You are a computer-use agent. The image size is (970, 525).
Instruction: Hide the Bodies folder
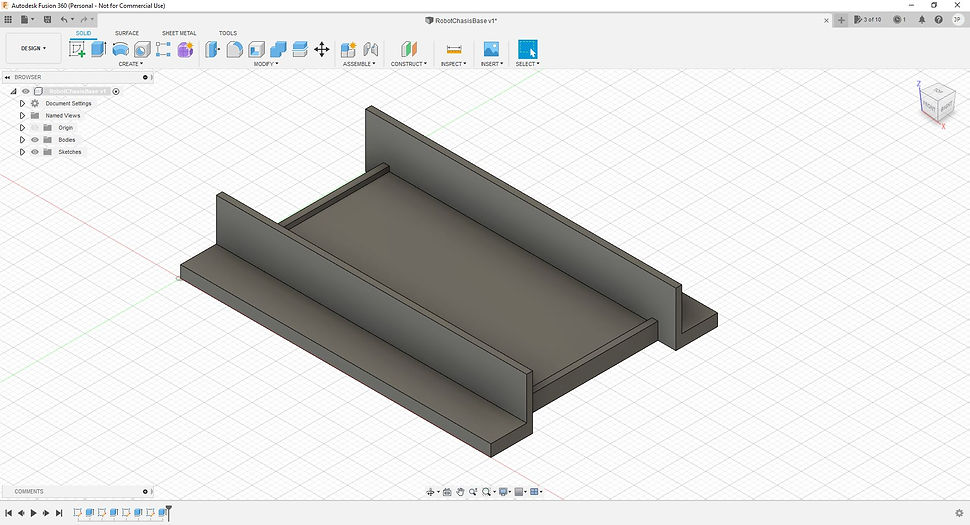[x=35, y=140]
